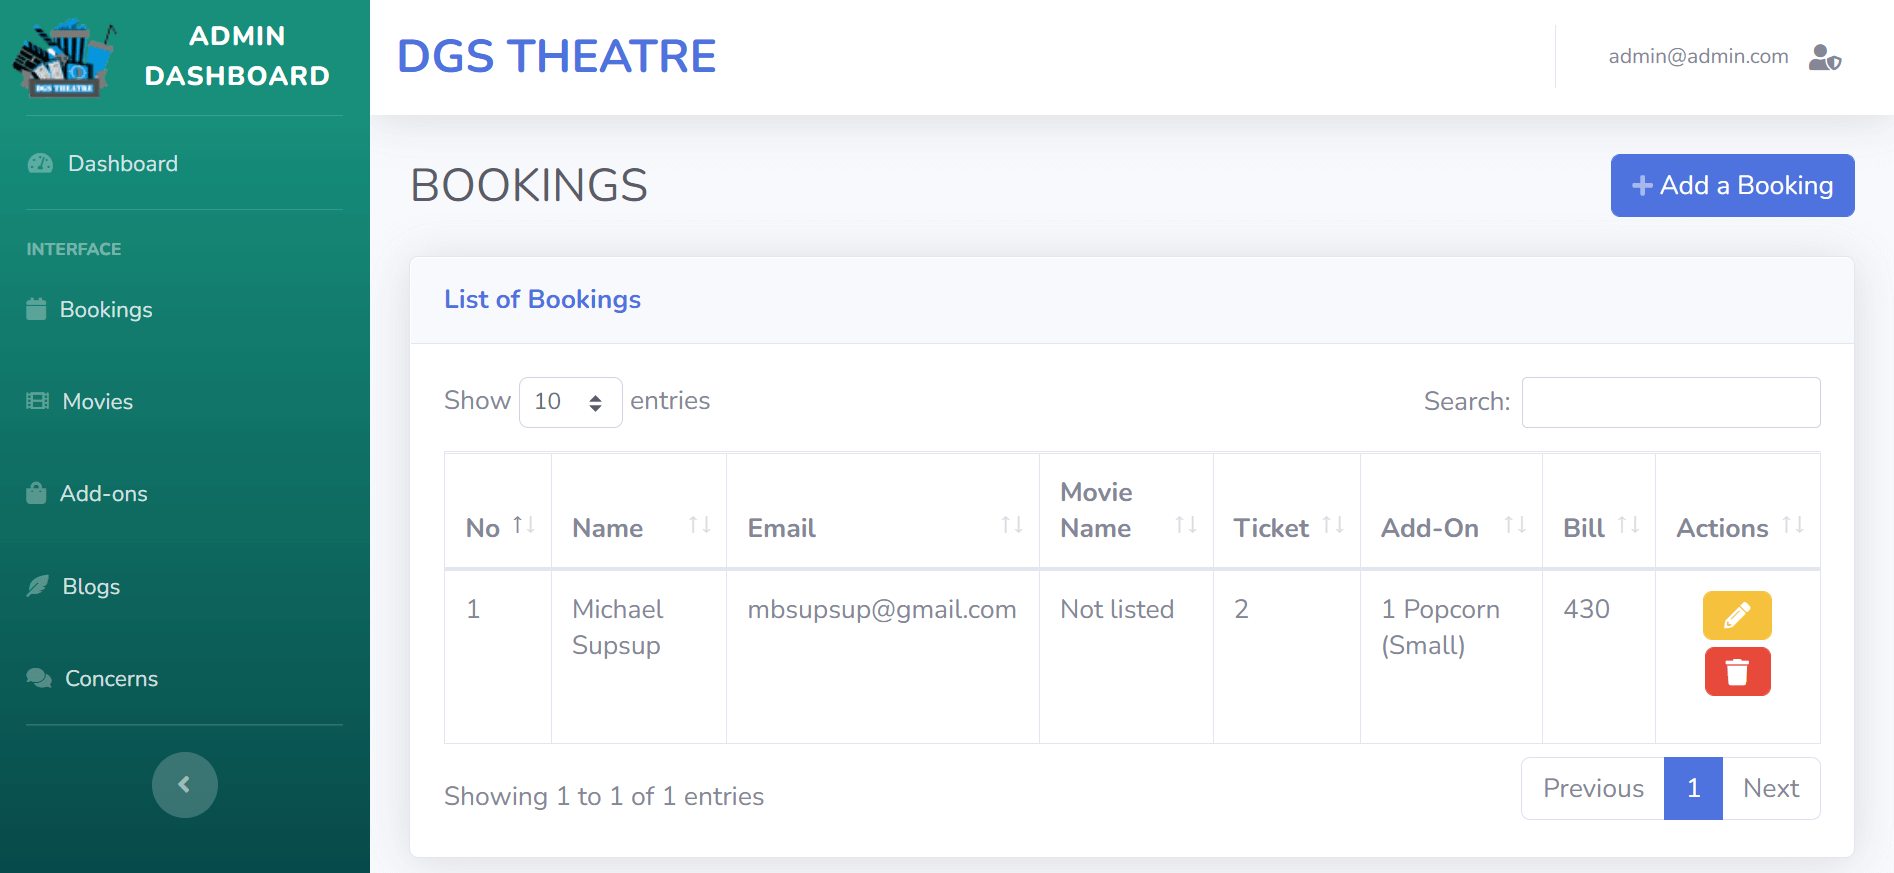Image resolution: width=1894 pixels, height=873 pixels.
Task: Click the Add a Booking button
Action: coord(1732,186)
